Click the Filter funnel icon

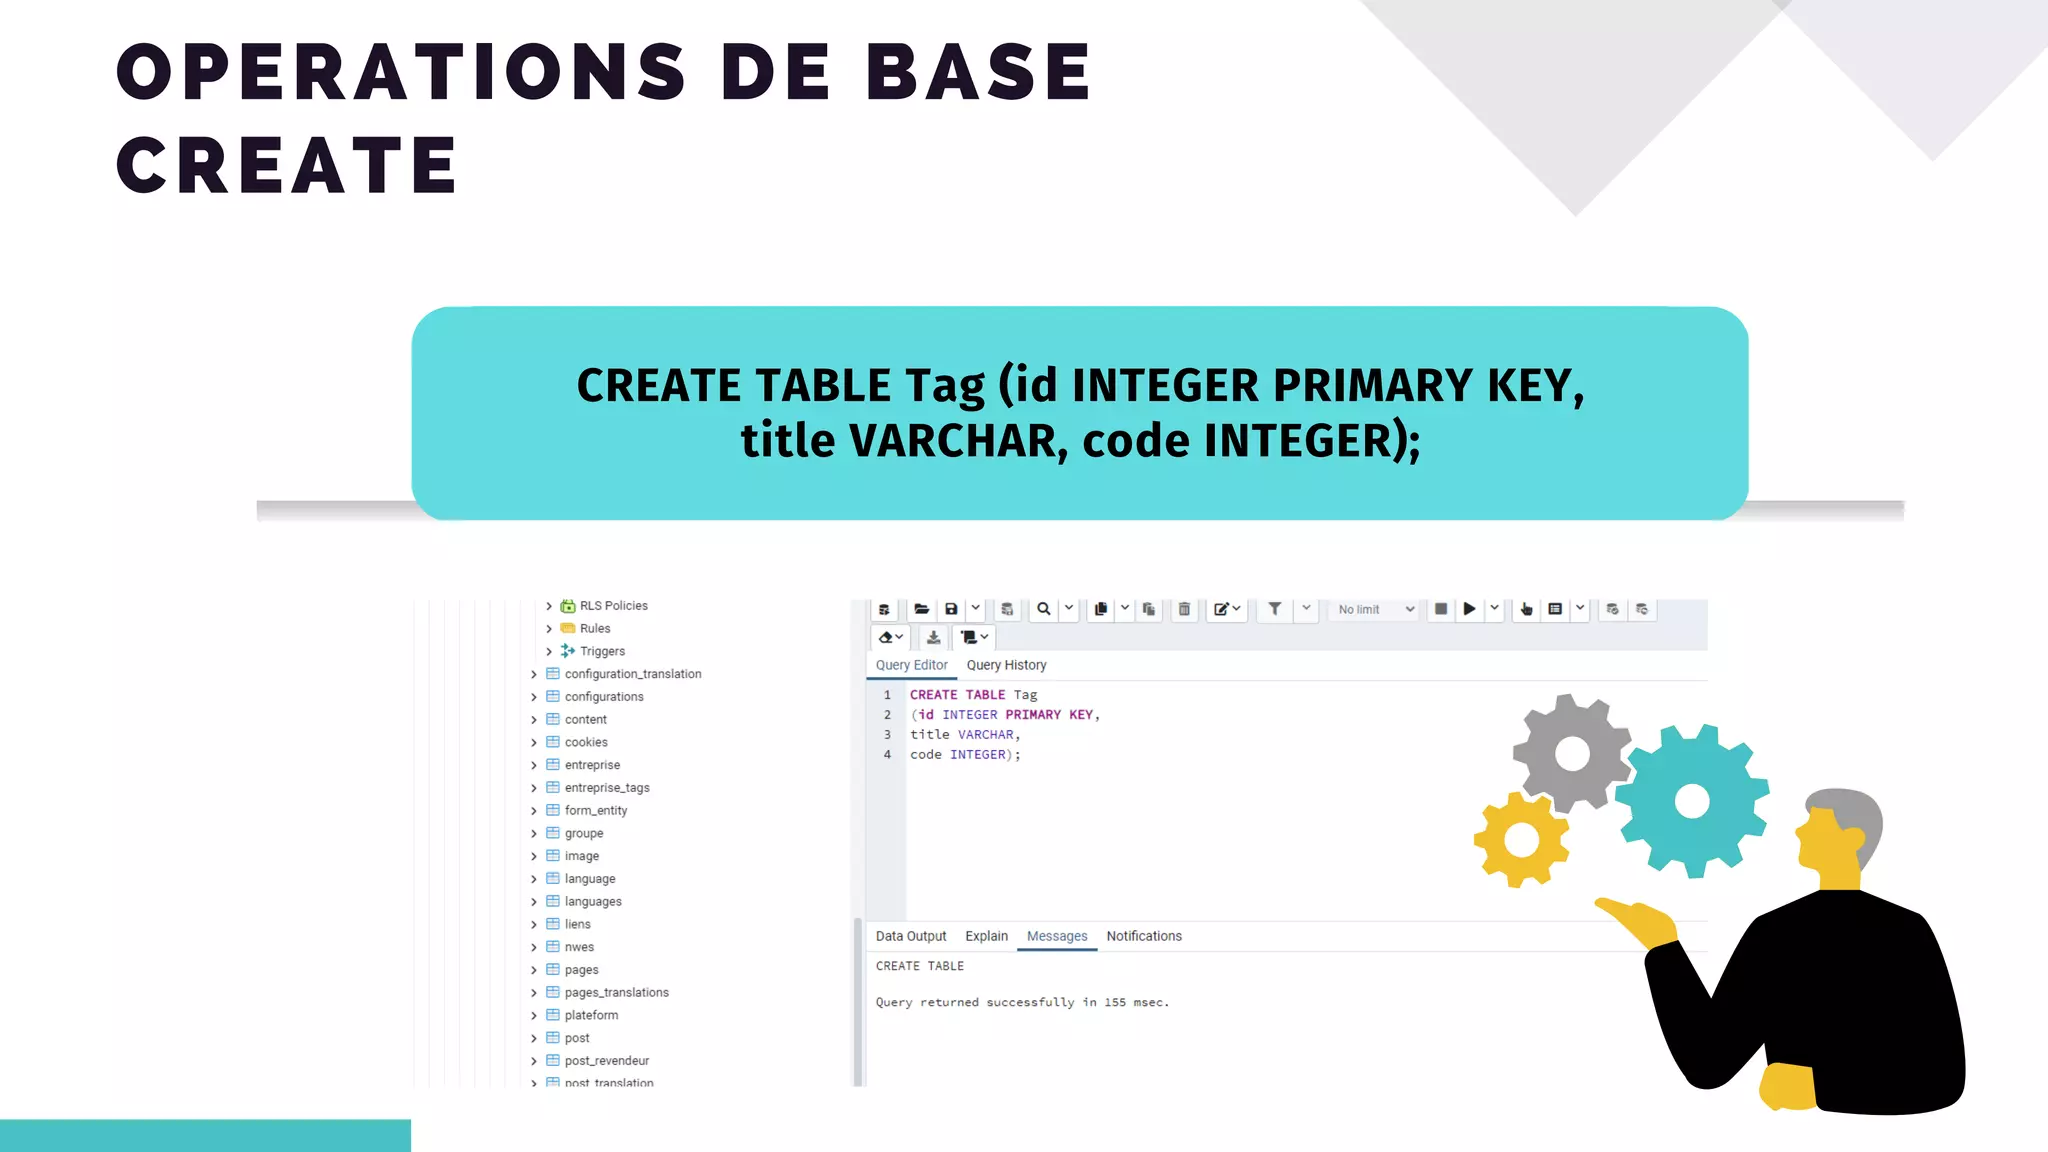1275,609
